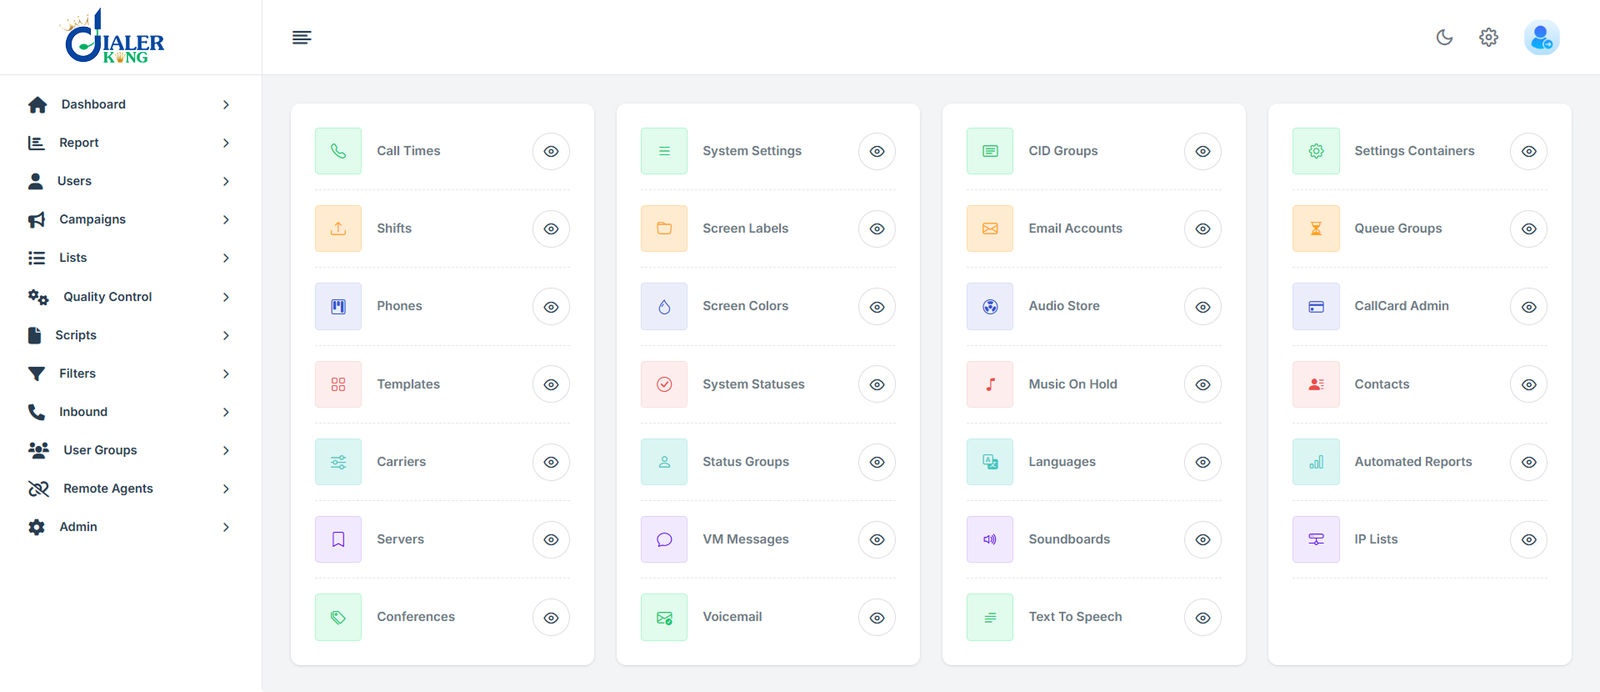Click the Music On Hold note icon

point(990,384)
